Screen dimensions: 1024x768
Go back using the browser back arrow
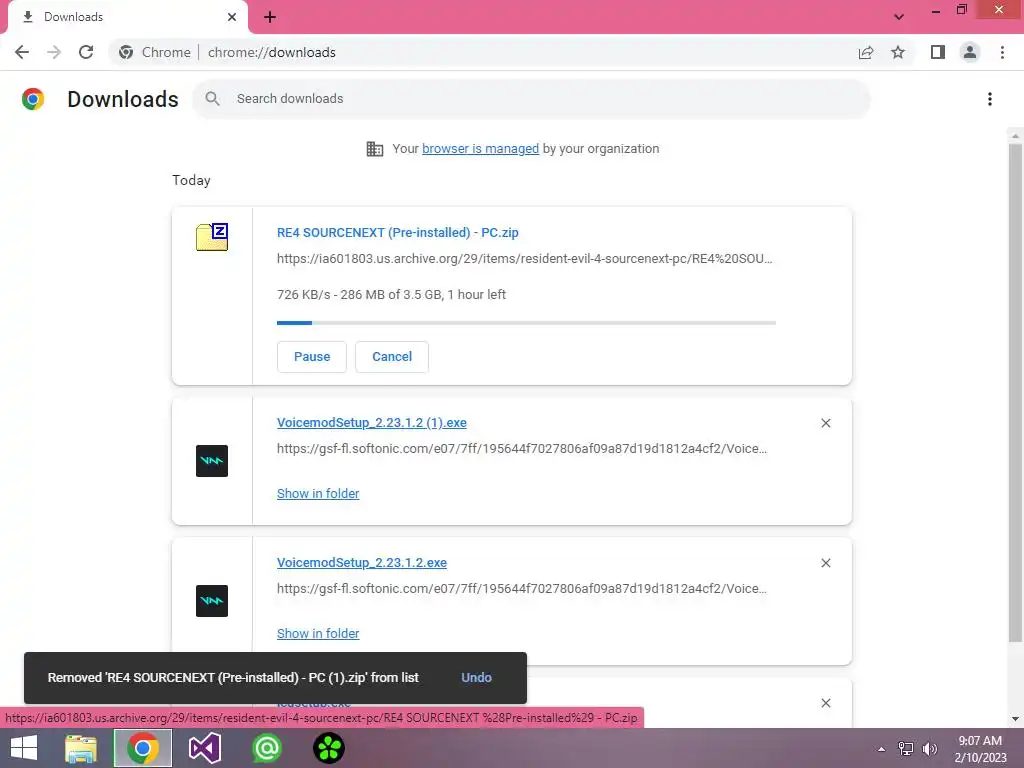[x=22, y=52]
